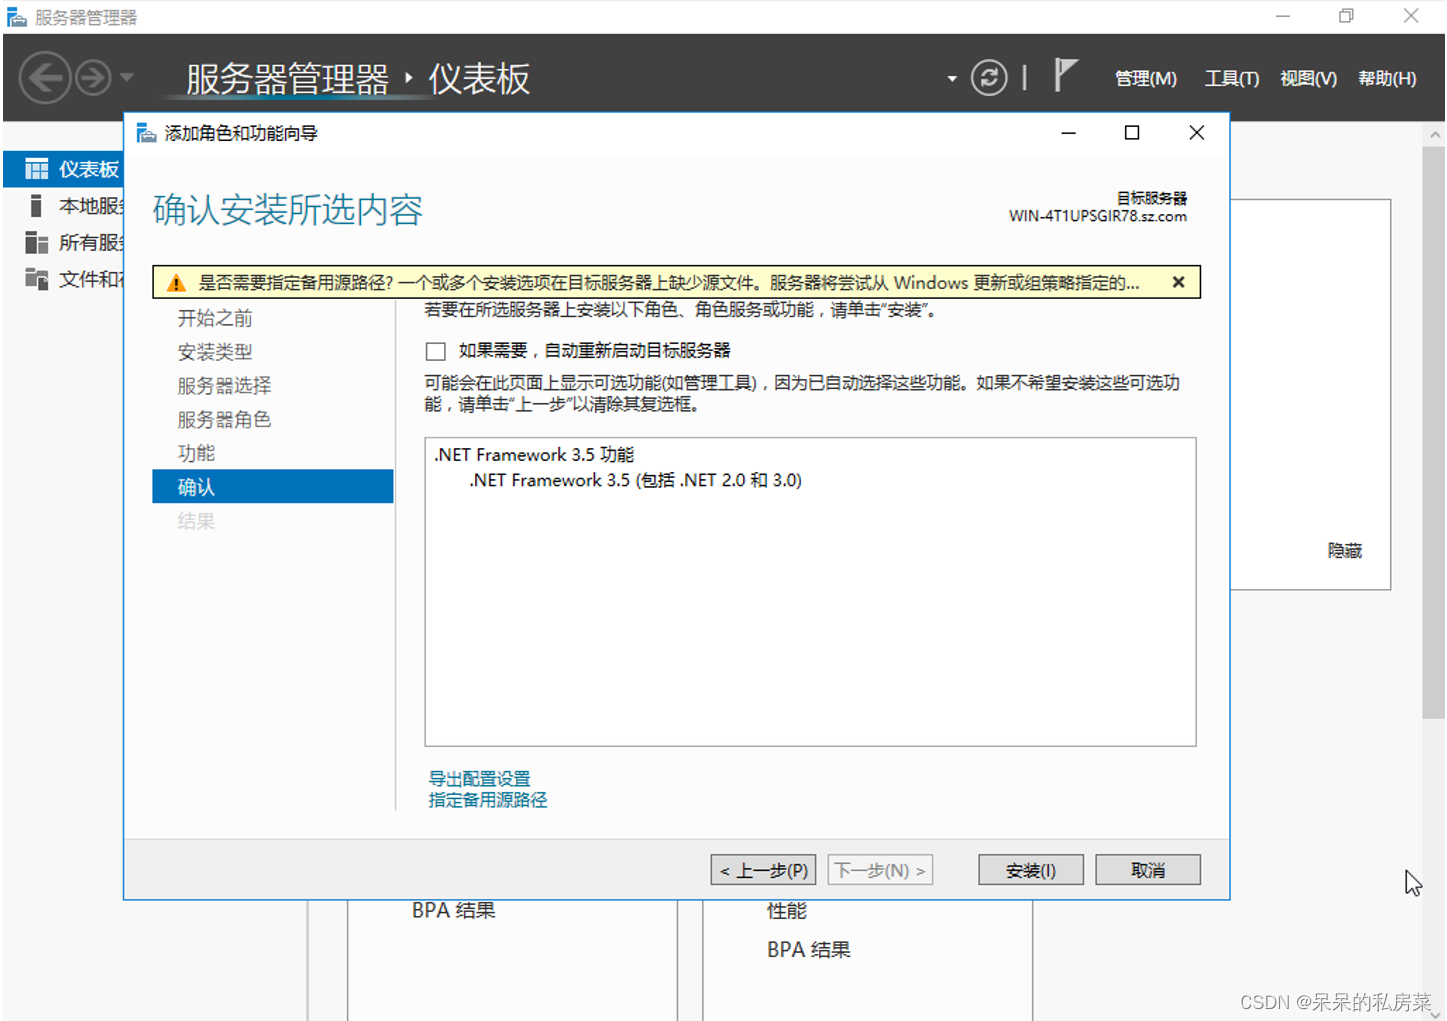Click BPA 结果 under 性能 tile
1447x1021 pixels.
(809, 950)
